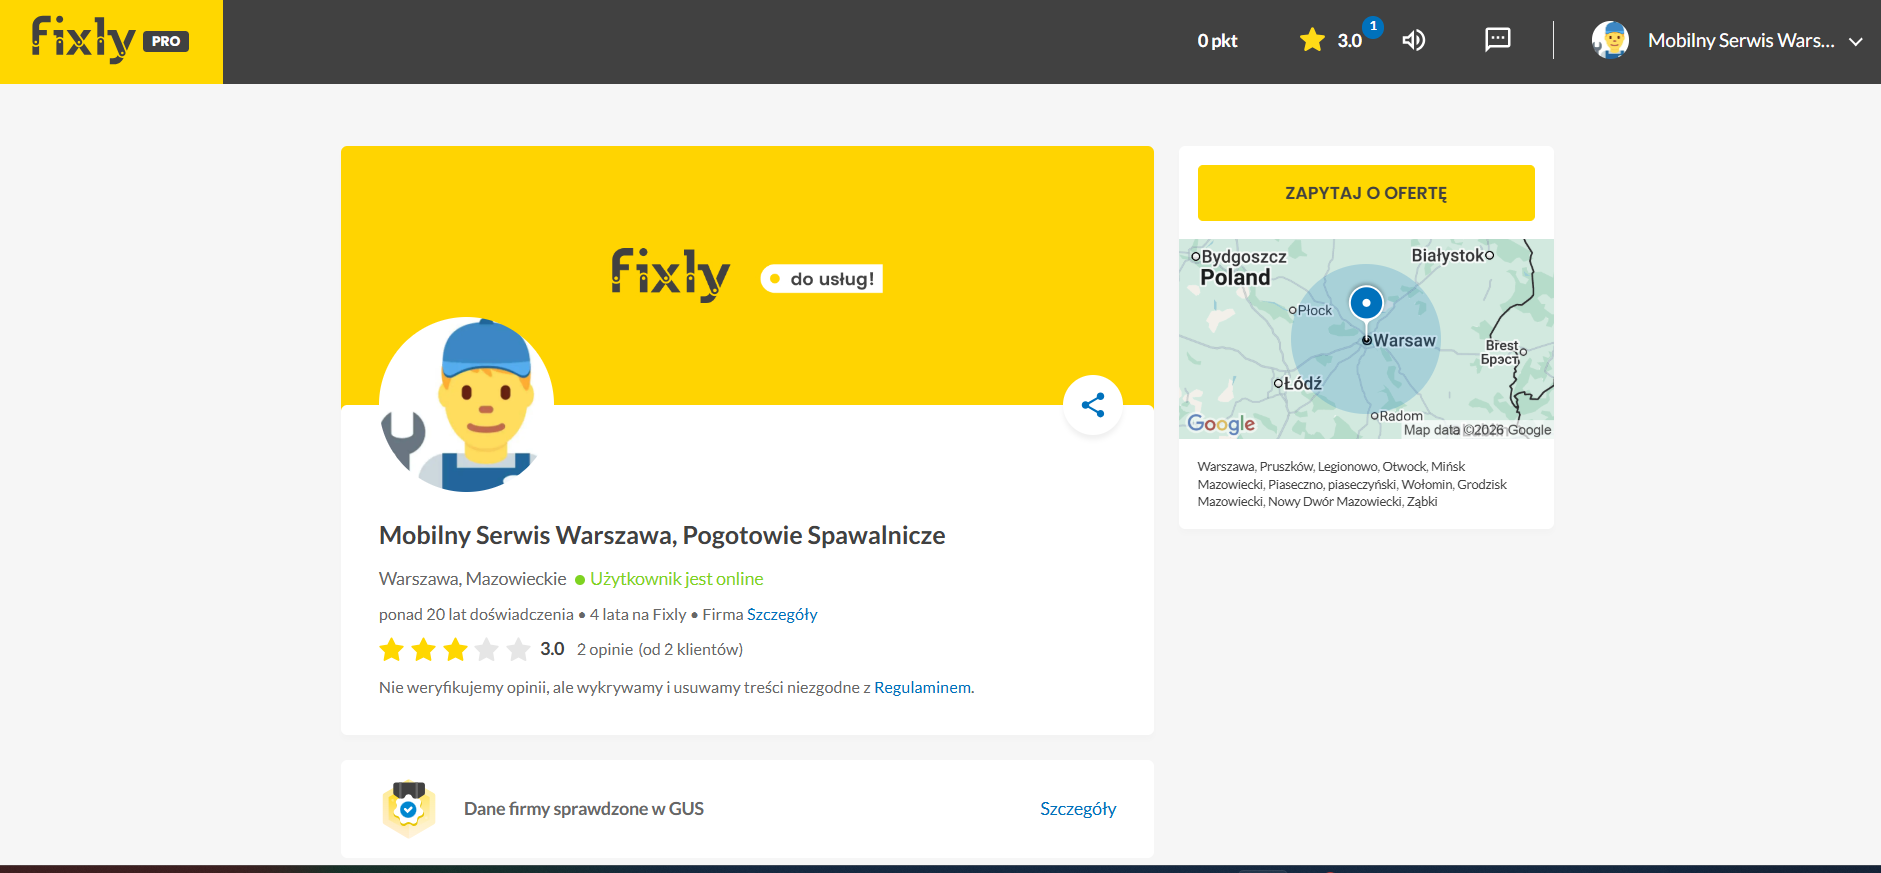
Task: Click the Fixly PRO logo
Action: click(x=110, y=40)
